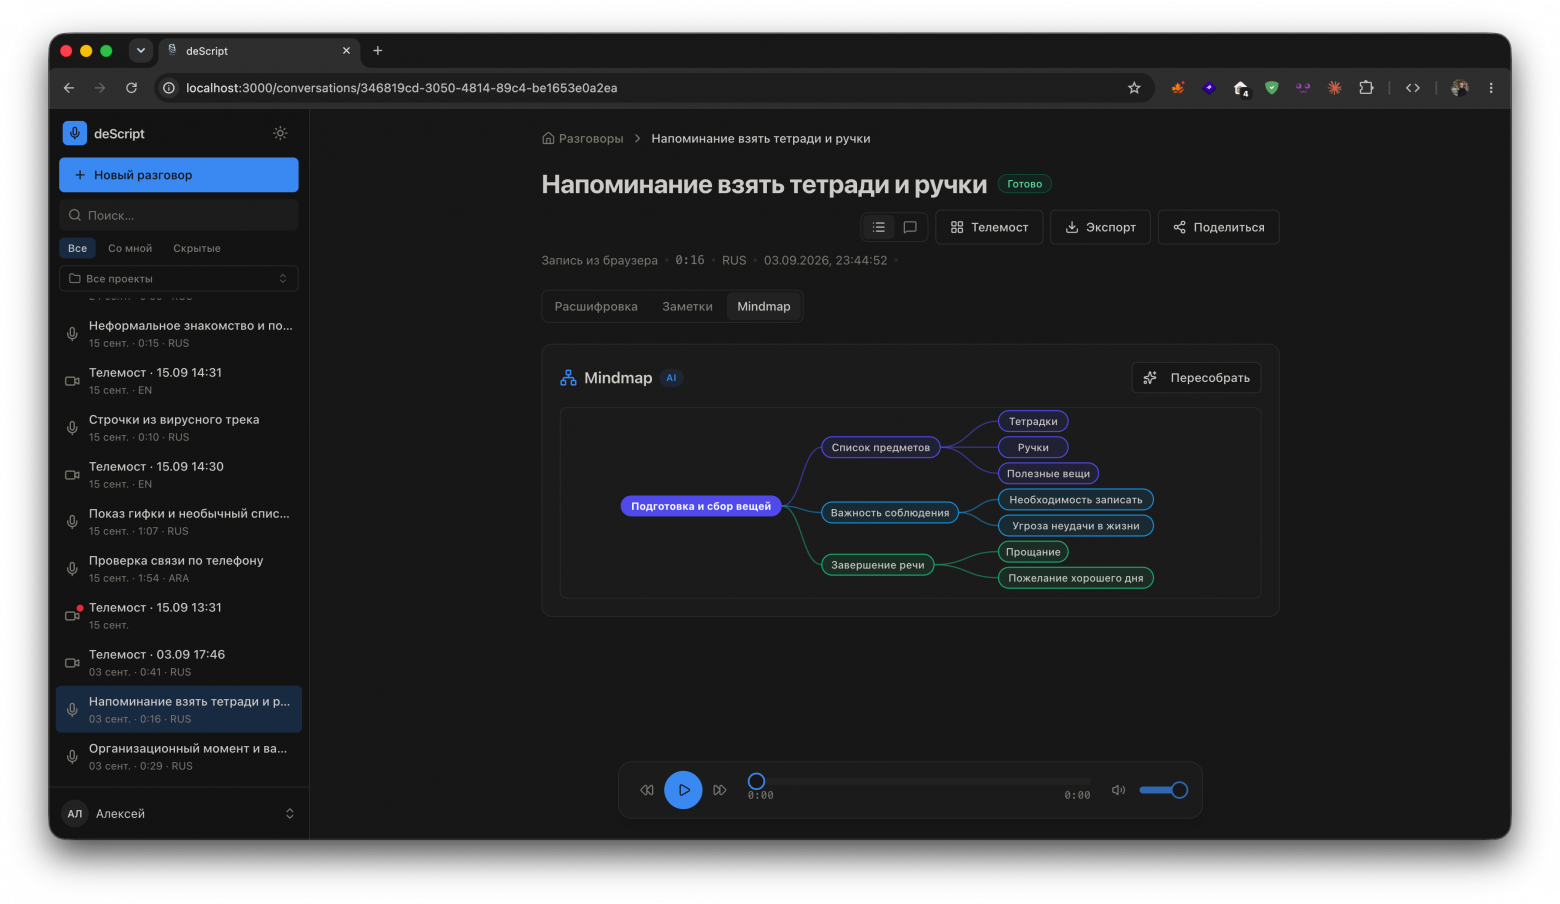Click the Новый разговор button
The image size is (1560, 904).
(x=179, y=175)
